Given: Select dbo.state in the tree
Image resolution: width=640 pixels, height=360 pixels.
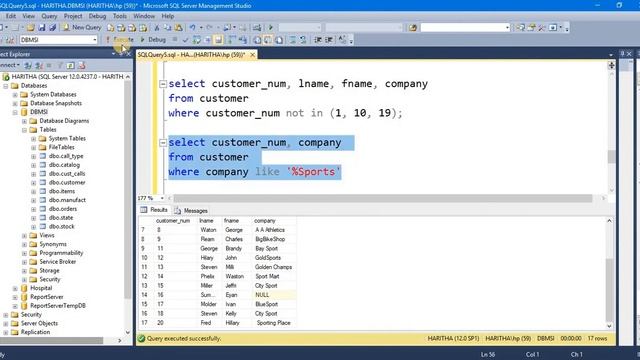Looking at the screenshot, I should [61, 218].
